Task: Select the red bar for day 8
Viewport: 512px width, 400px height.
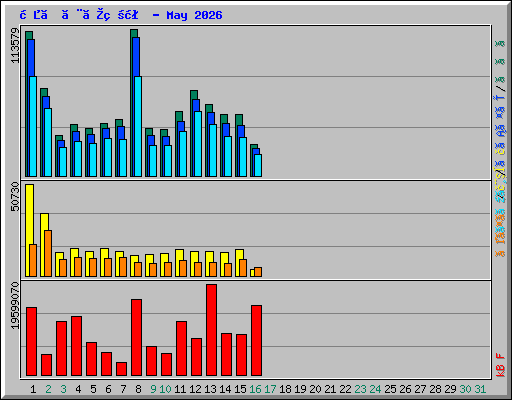Action: [136, 338]
